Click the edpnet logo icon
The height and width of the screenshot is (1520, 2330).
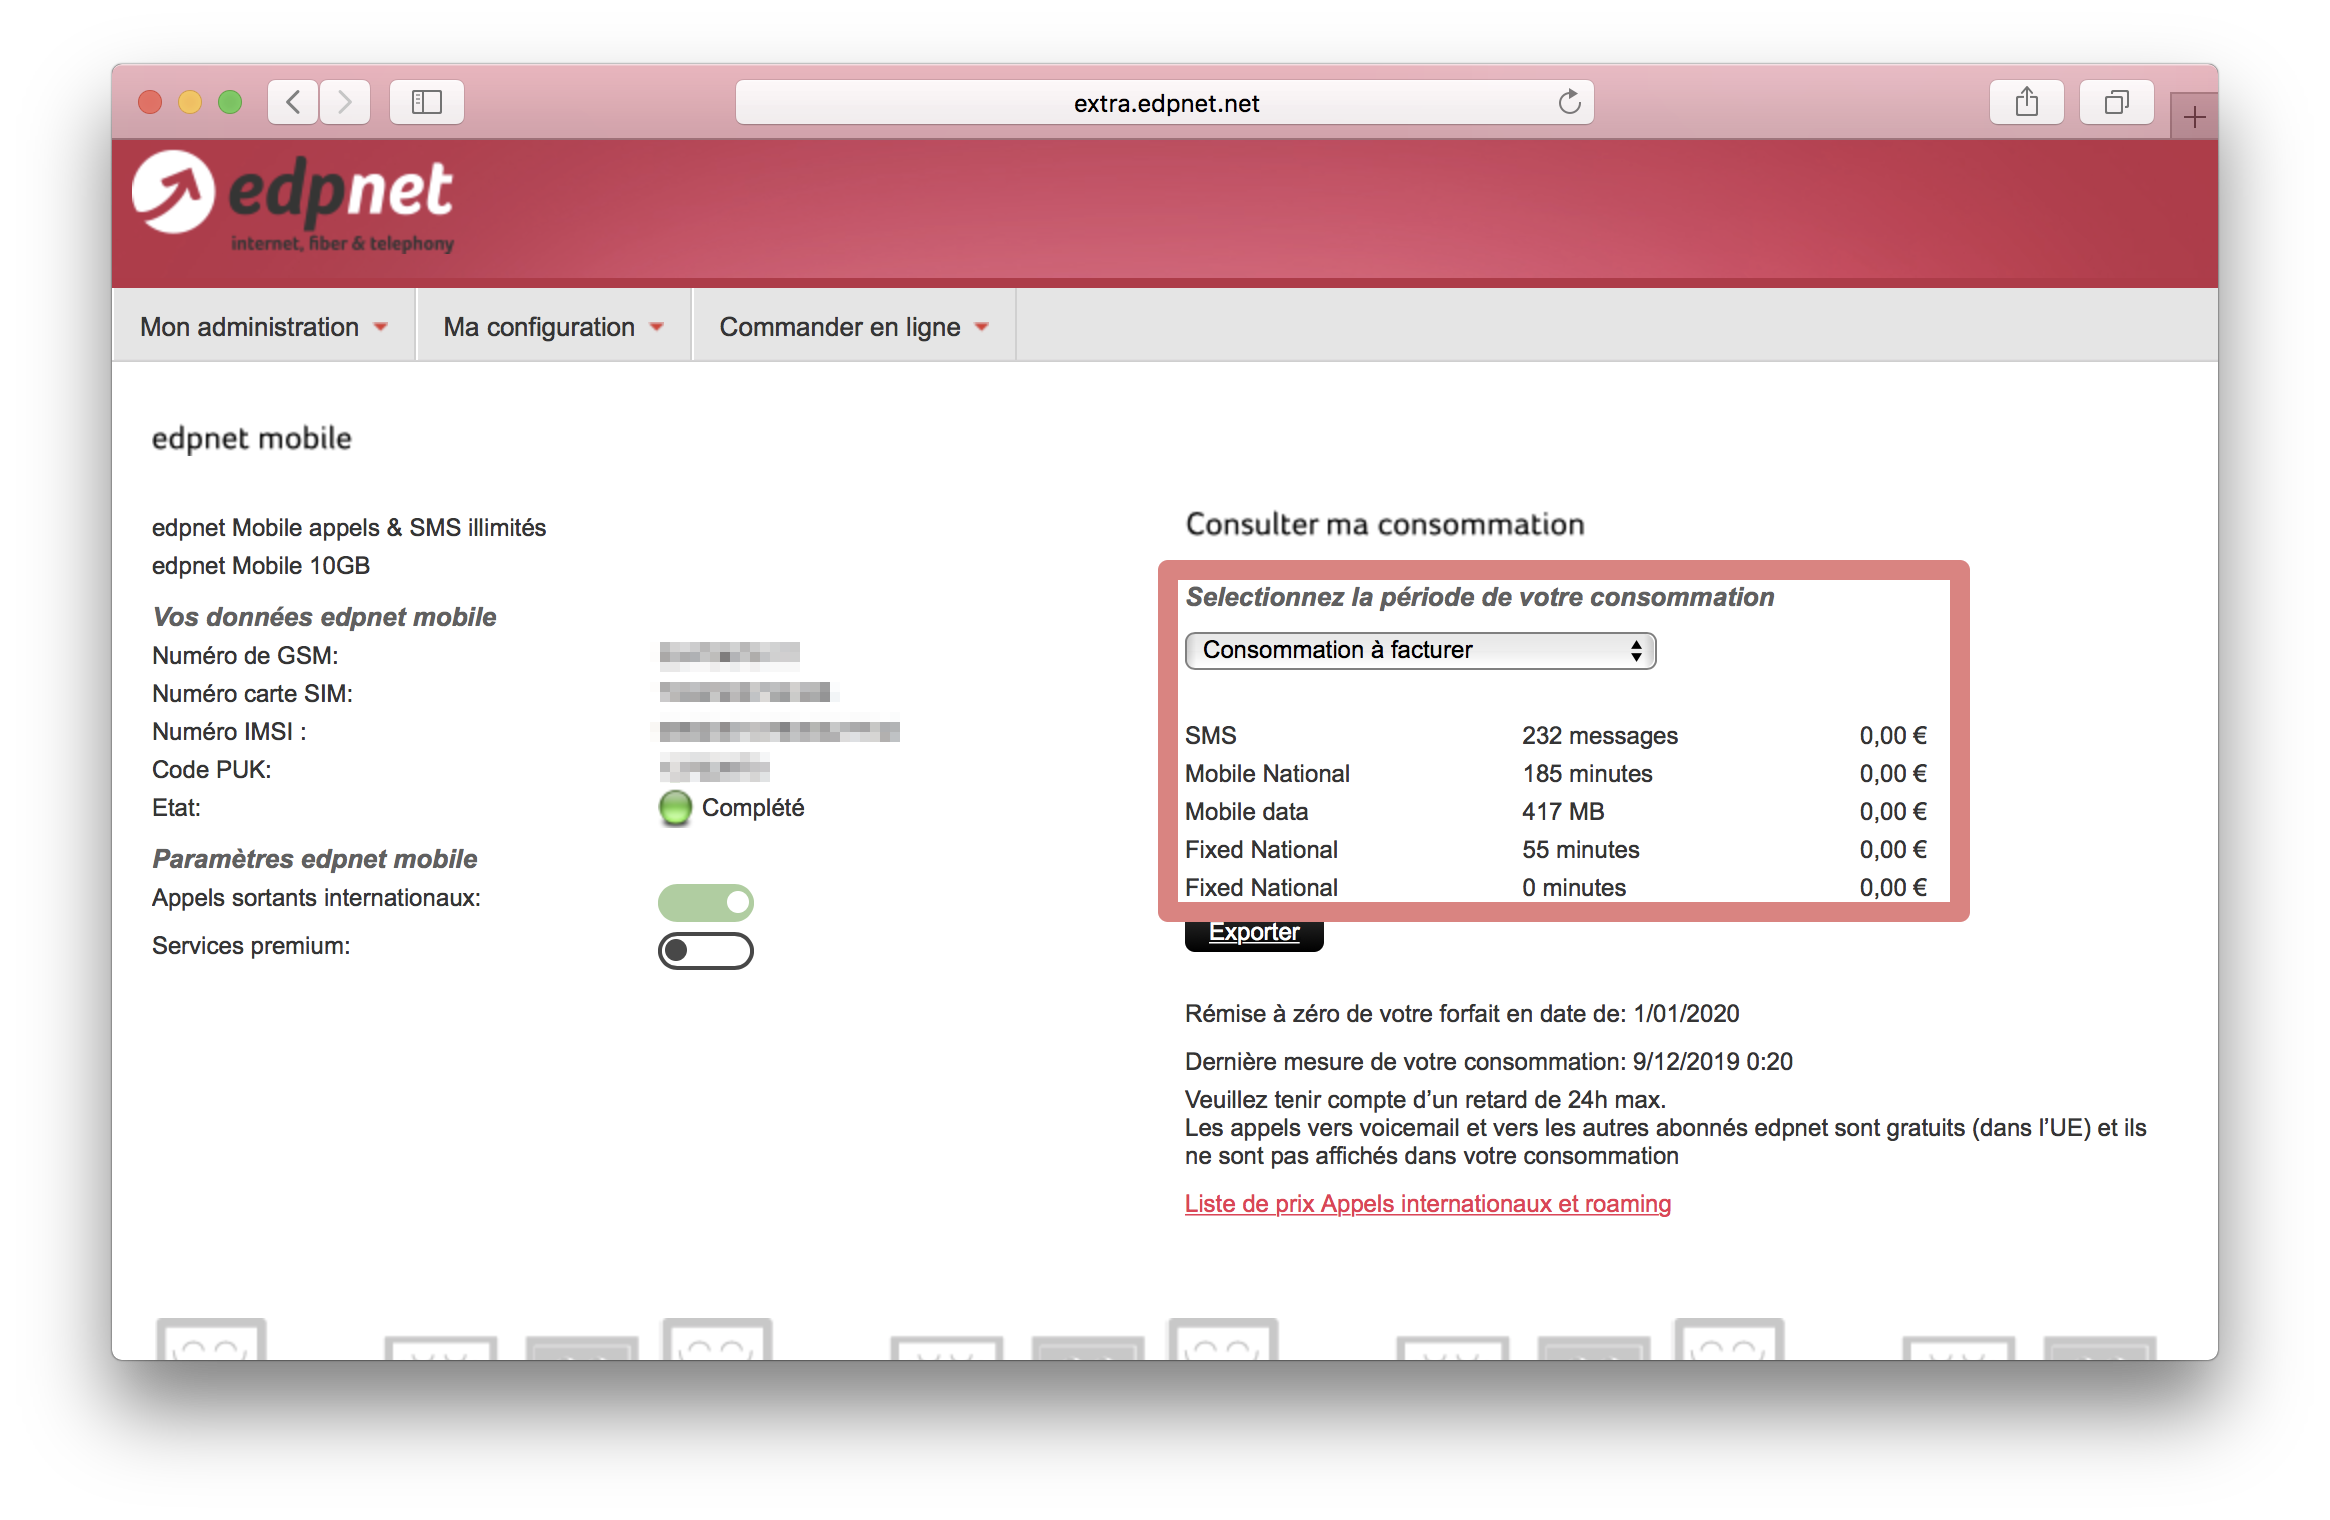tap(170, 190)
